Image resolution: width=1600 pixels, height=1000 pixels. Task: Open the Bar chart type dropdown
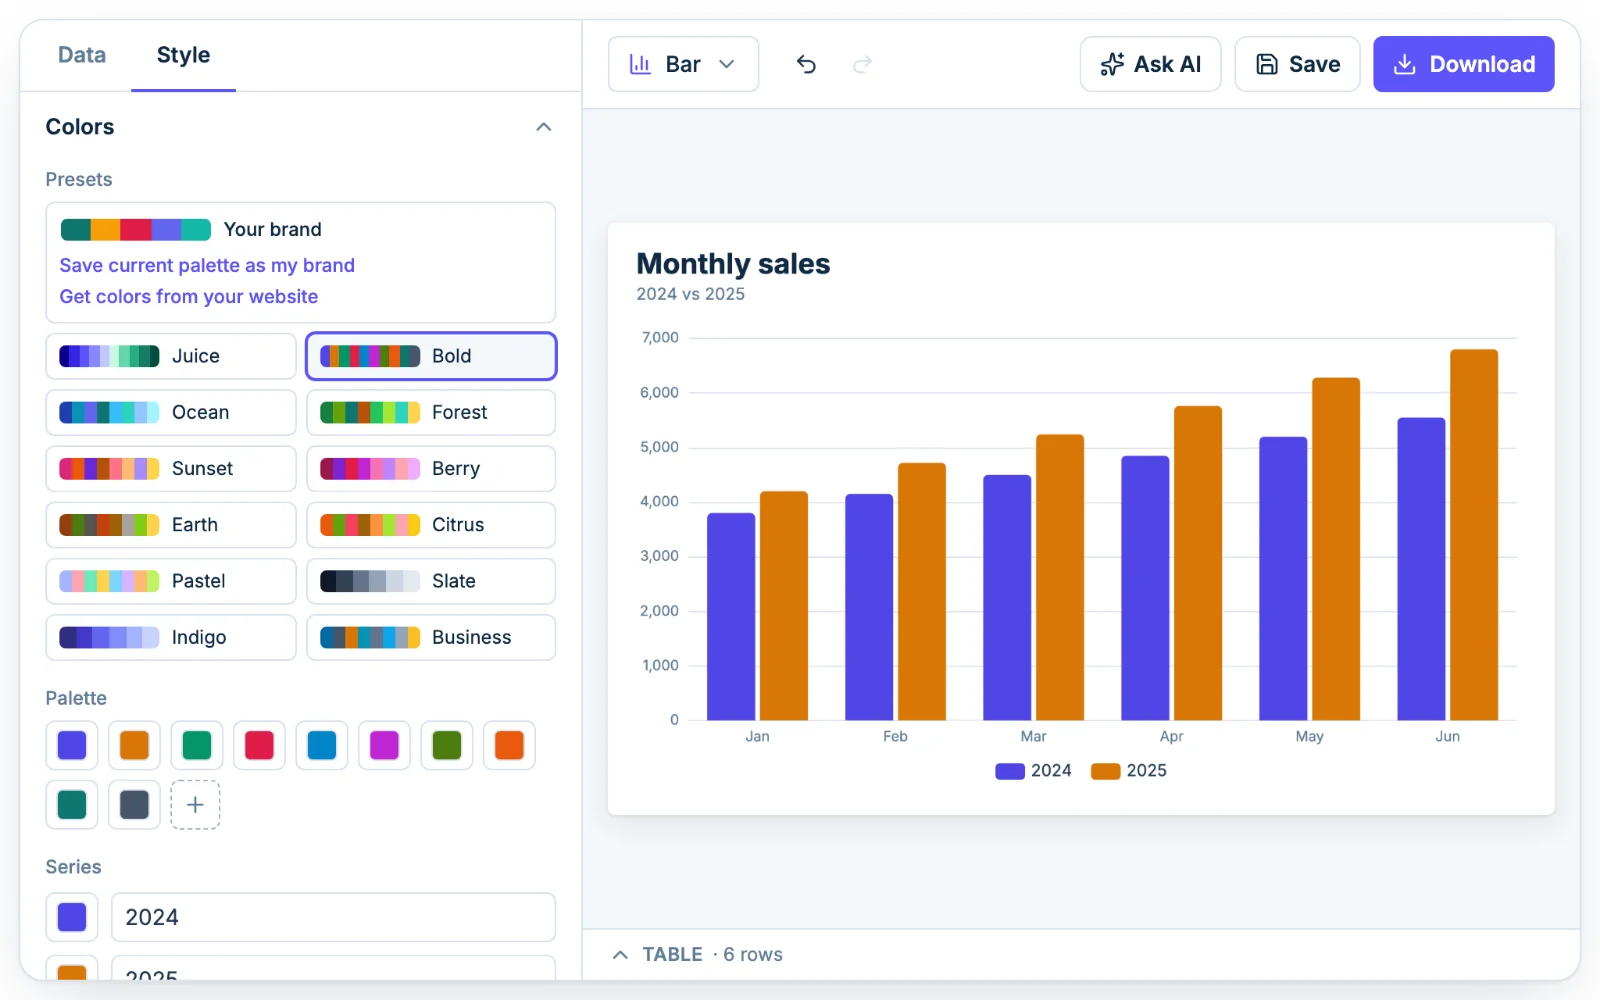pyautogui.click(x=683, y=64)
